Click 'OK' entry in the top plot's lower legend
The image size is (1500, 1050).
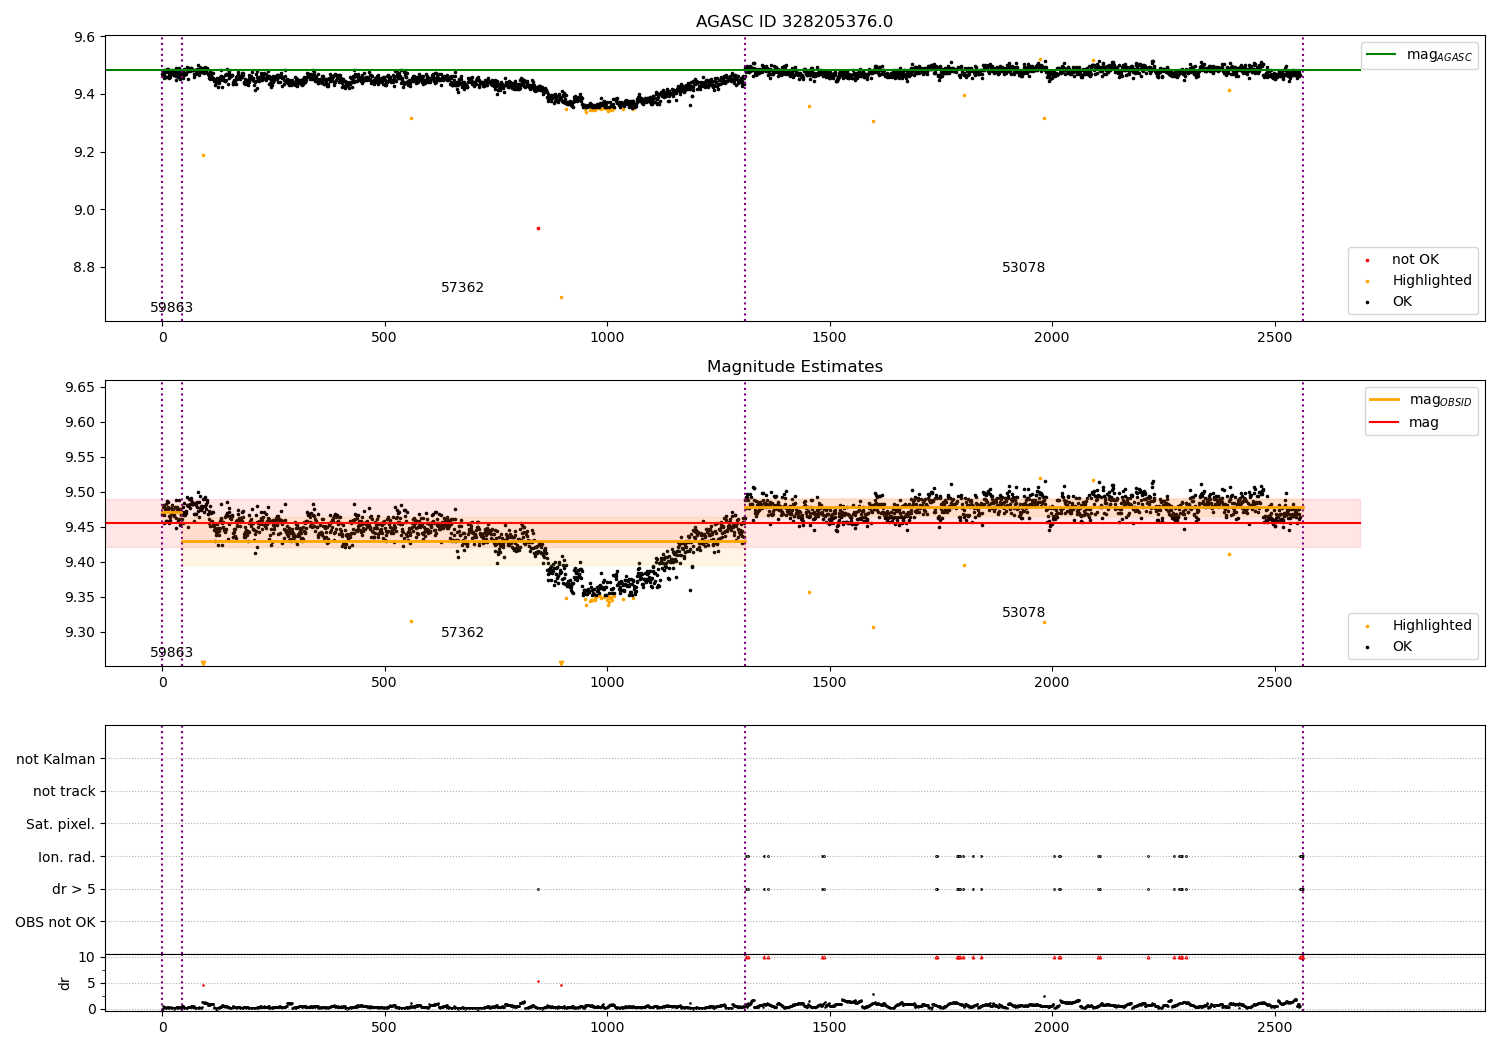[x=1402, y=302]
